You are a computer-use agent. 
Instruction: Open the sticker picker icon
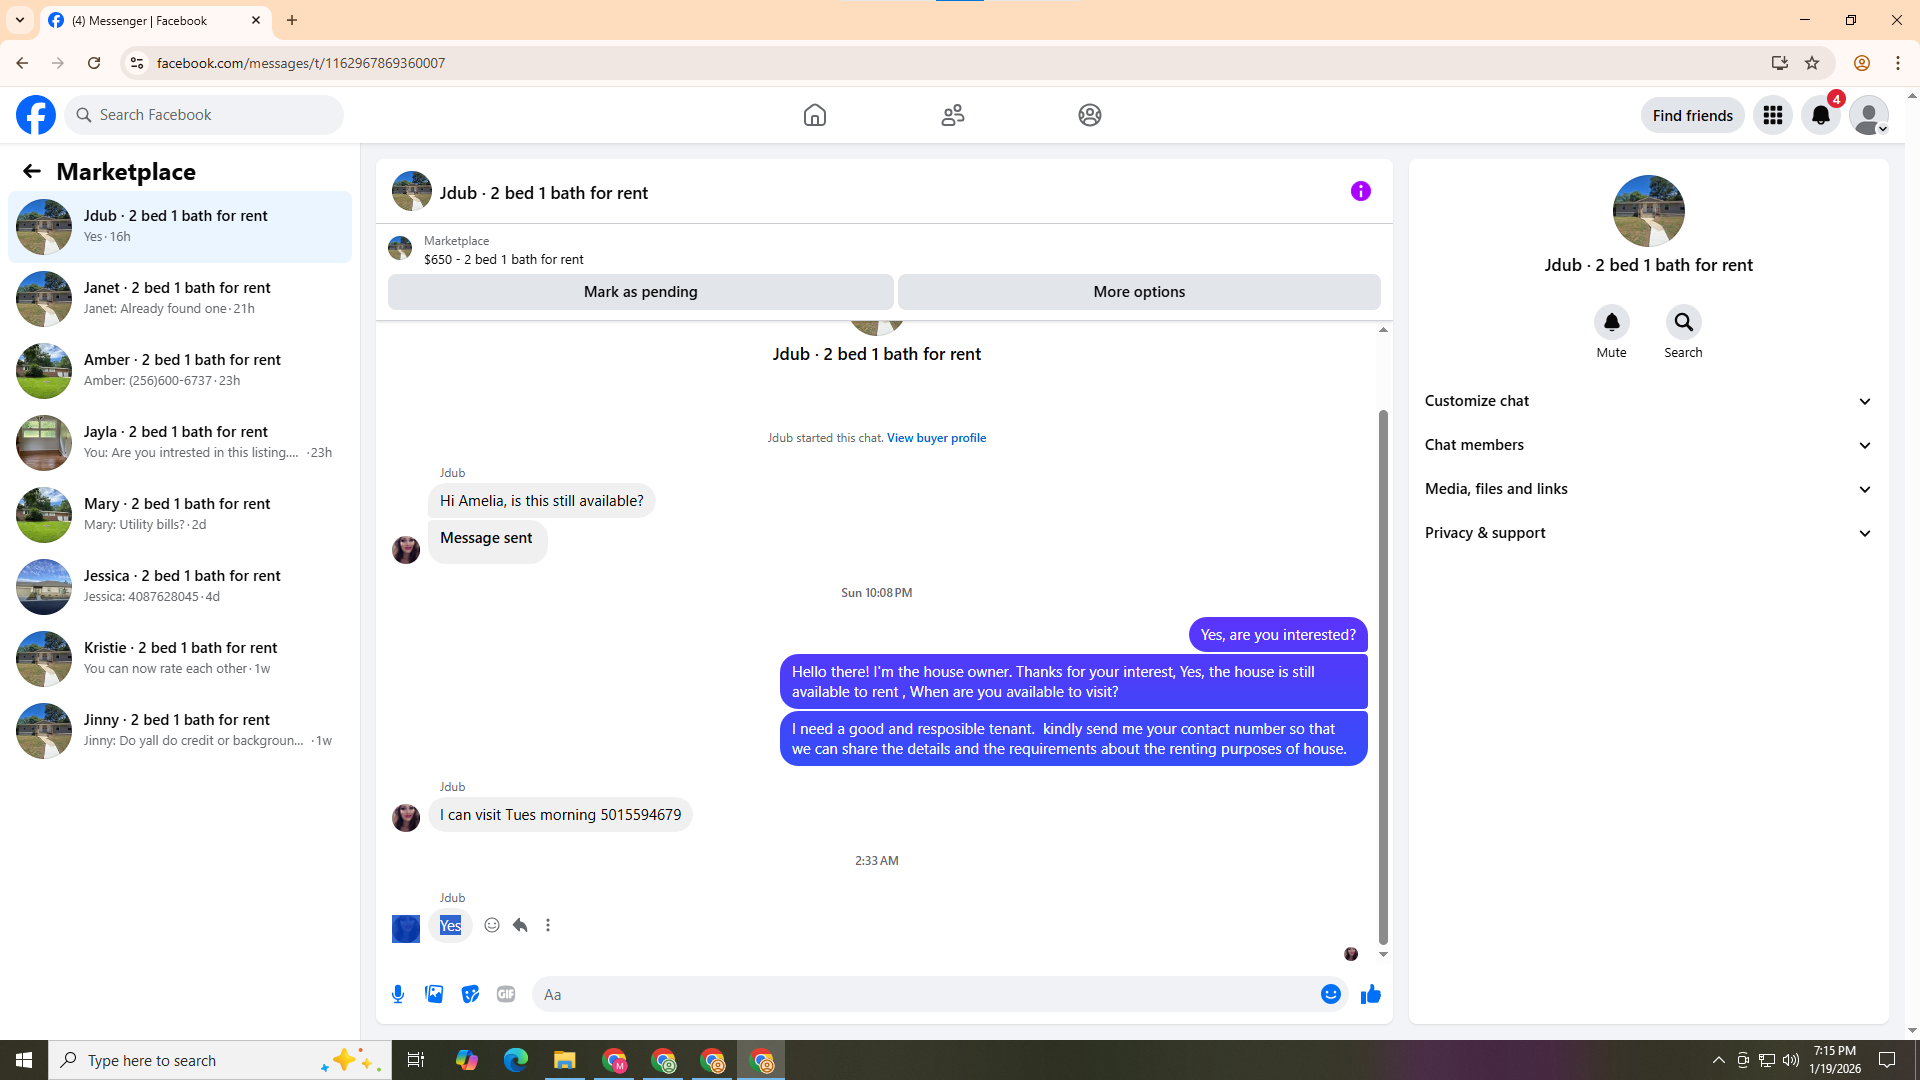click(470, 994)
